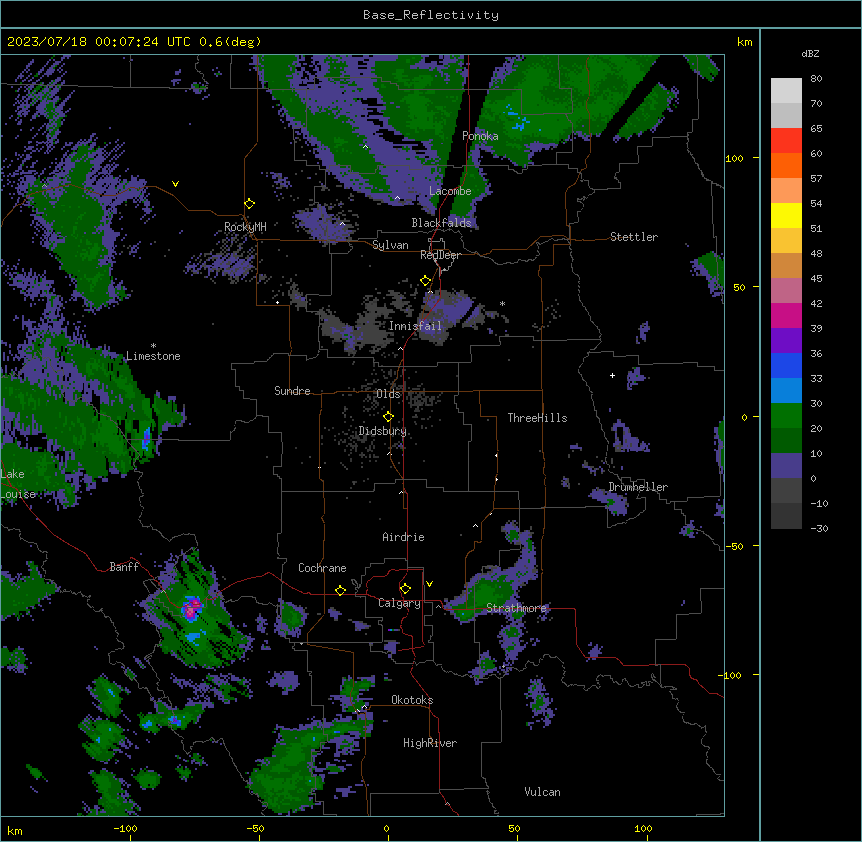The width and height of the screenshot is (862, 842).
Task: Click the Innisfail label
Action: coord(415,326)
